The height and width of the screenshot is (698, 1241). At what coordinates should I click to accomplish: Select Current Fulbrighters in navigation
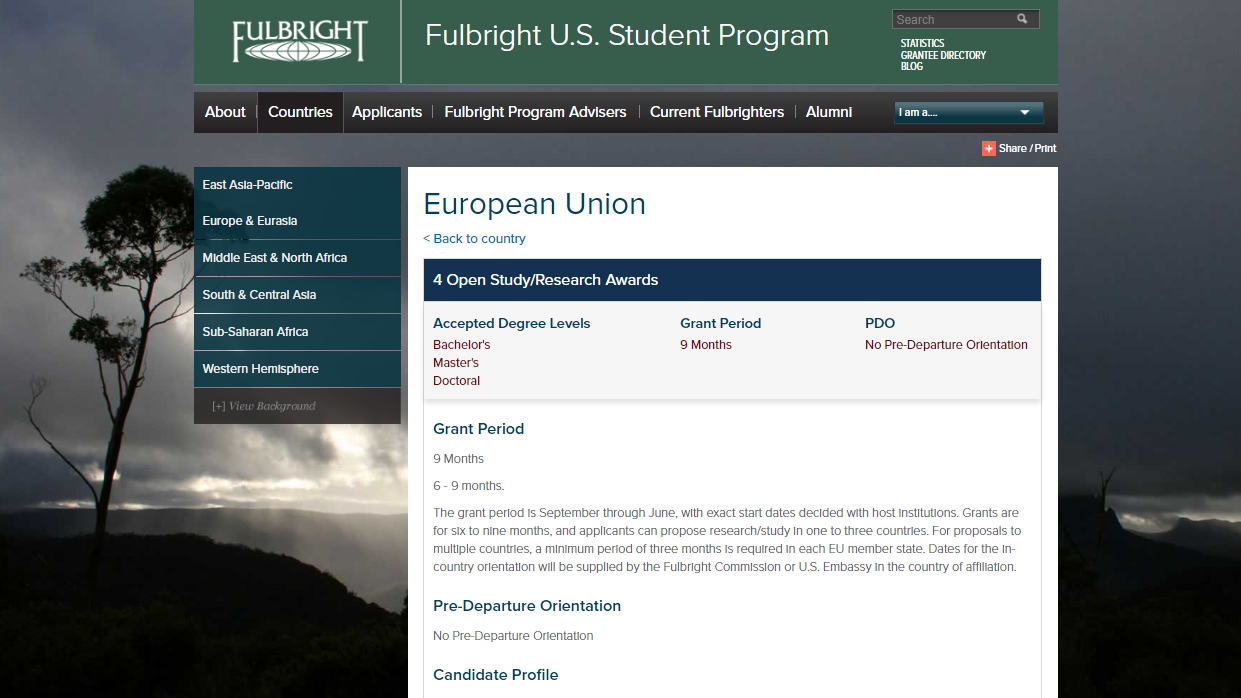click(716, 112)
